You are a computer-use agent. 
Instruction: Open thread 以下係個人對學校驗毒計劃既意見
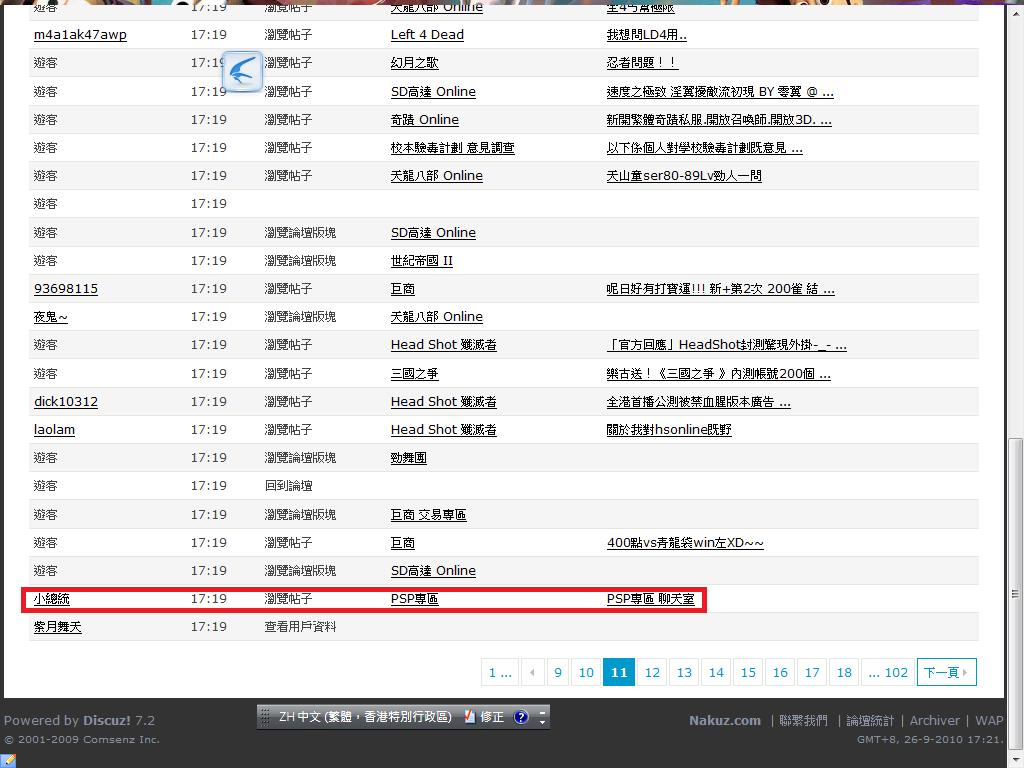(704, 148)
